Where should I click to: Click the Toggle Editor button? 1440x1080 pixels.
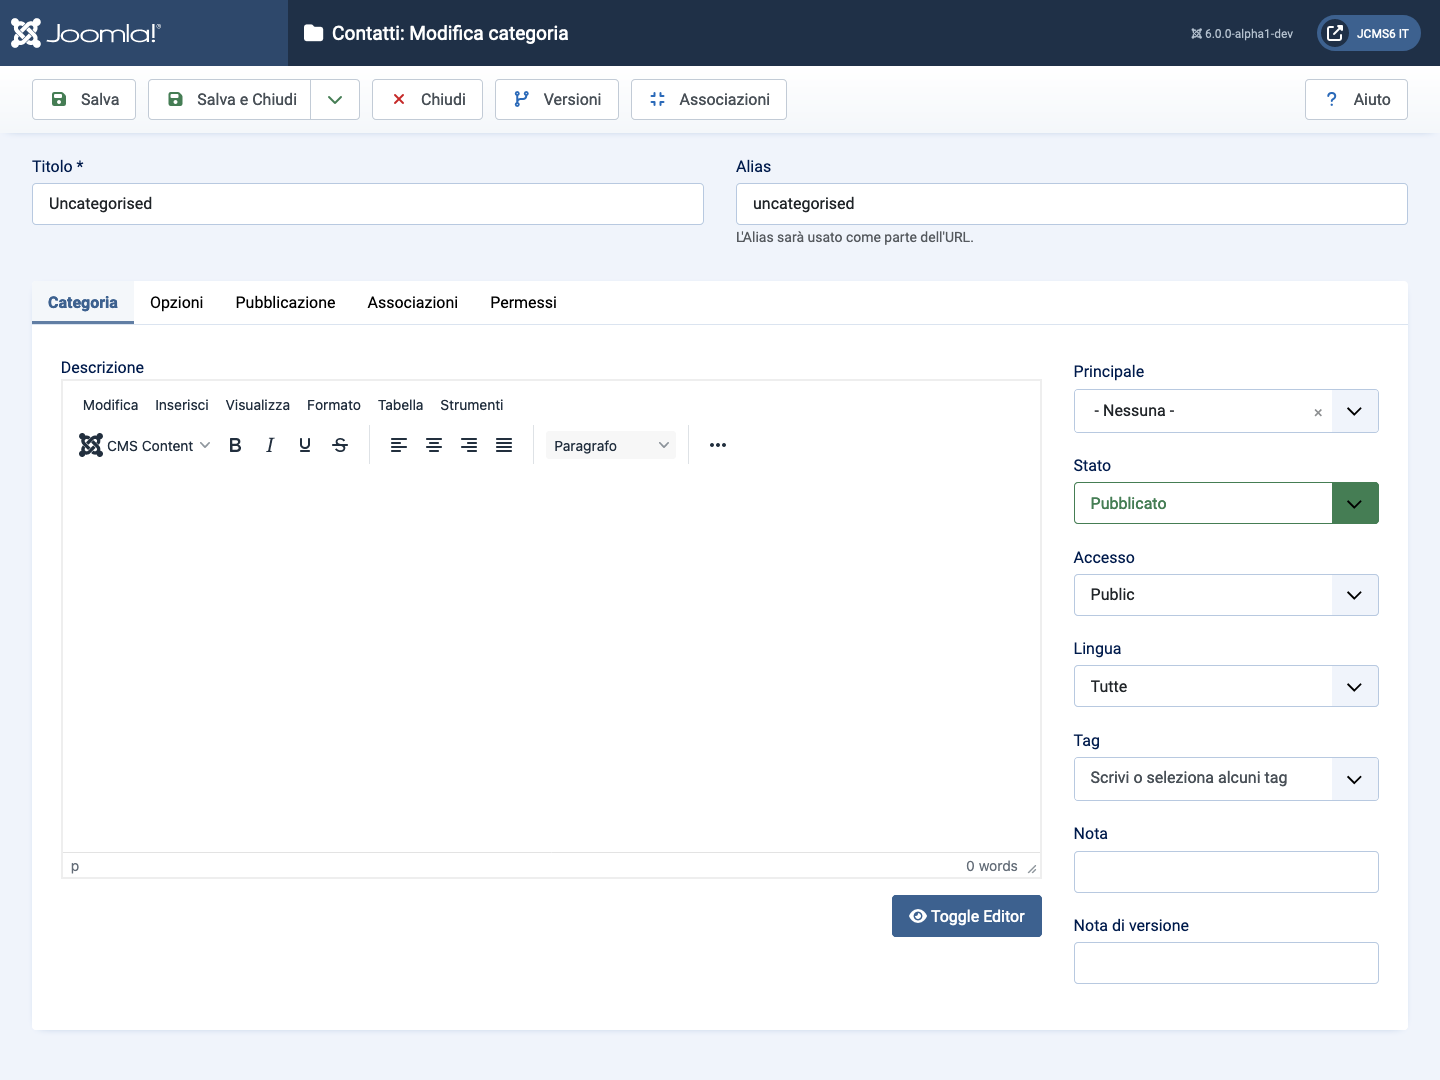click(x=966, y=916)
